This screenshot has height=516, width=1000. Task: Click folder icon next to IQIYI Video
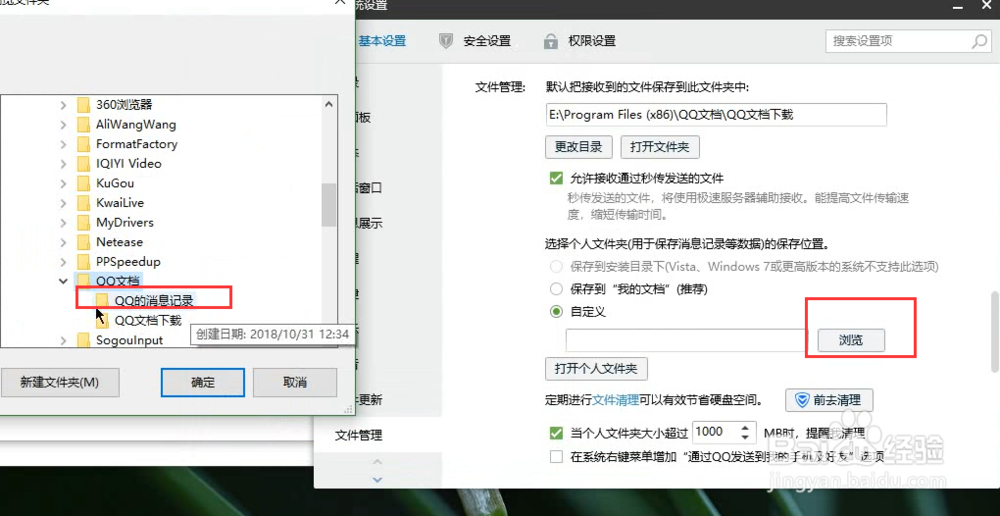point(83,164)
